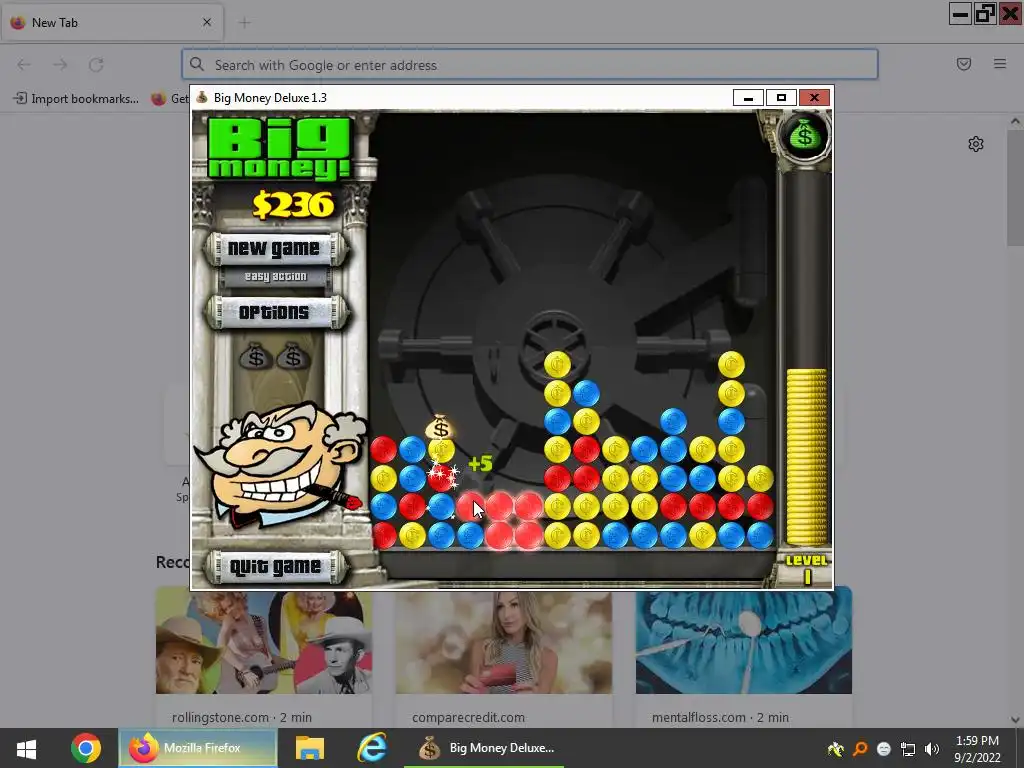Quit the current Big Money game
This screenshot has height=768, width=1024.
coord(275,566)
